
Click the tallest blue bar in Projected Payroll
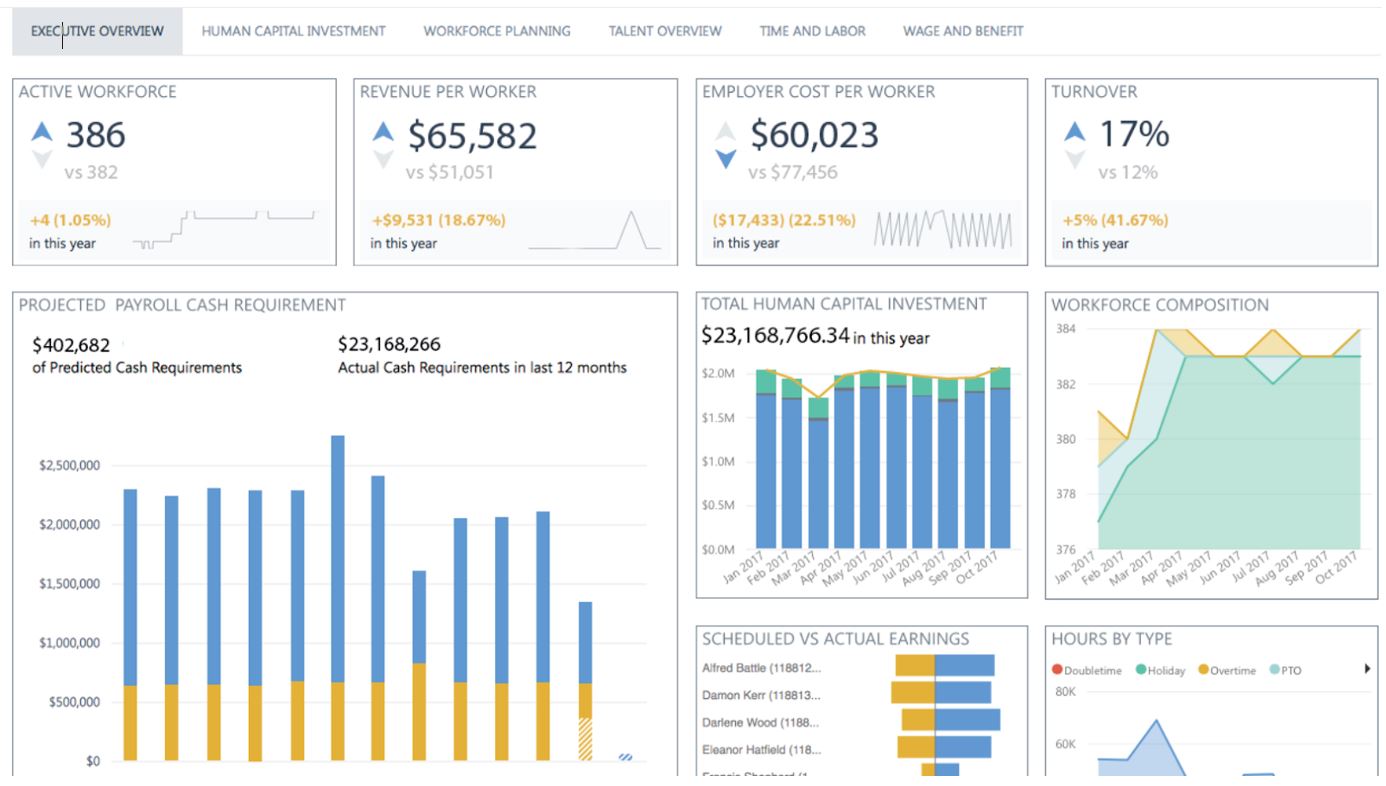338,558
